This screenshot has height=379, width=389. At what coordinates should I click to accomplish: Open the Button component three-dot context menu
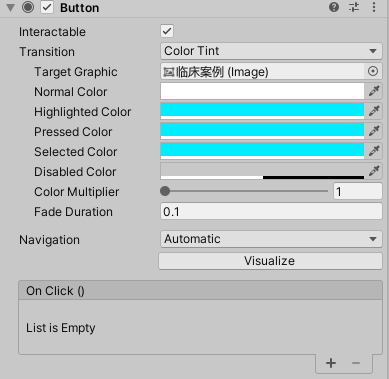374,7
